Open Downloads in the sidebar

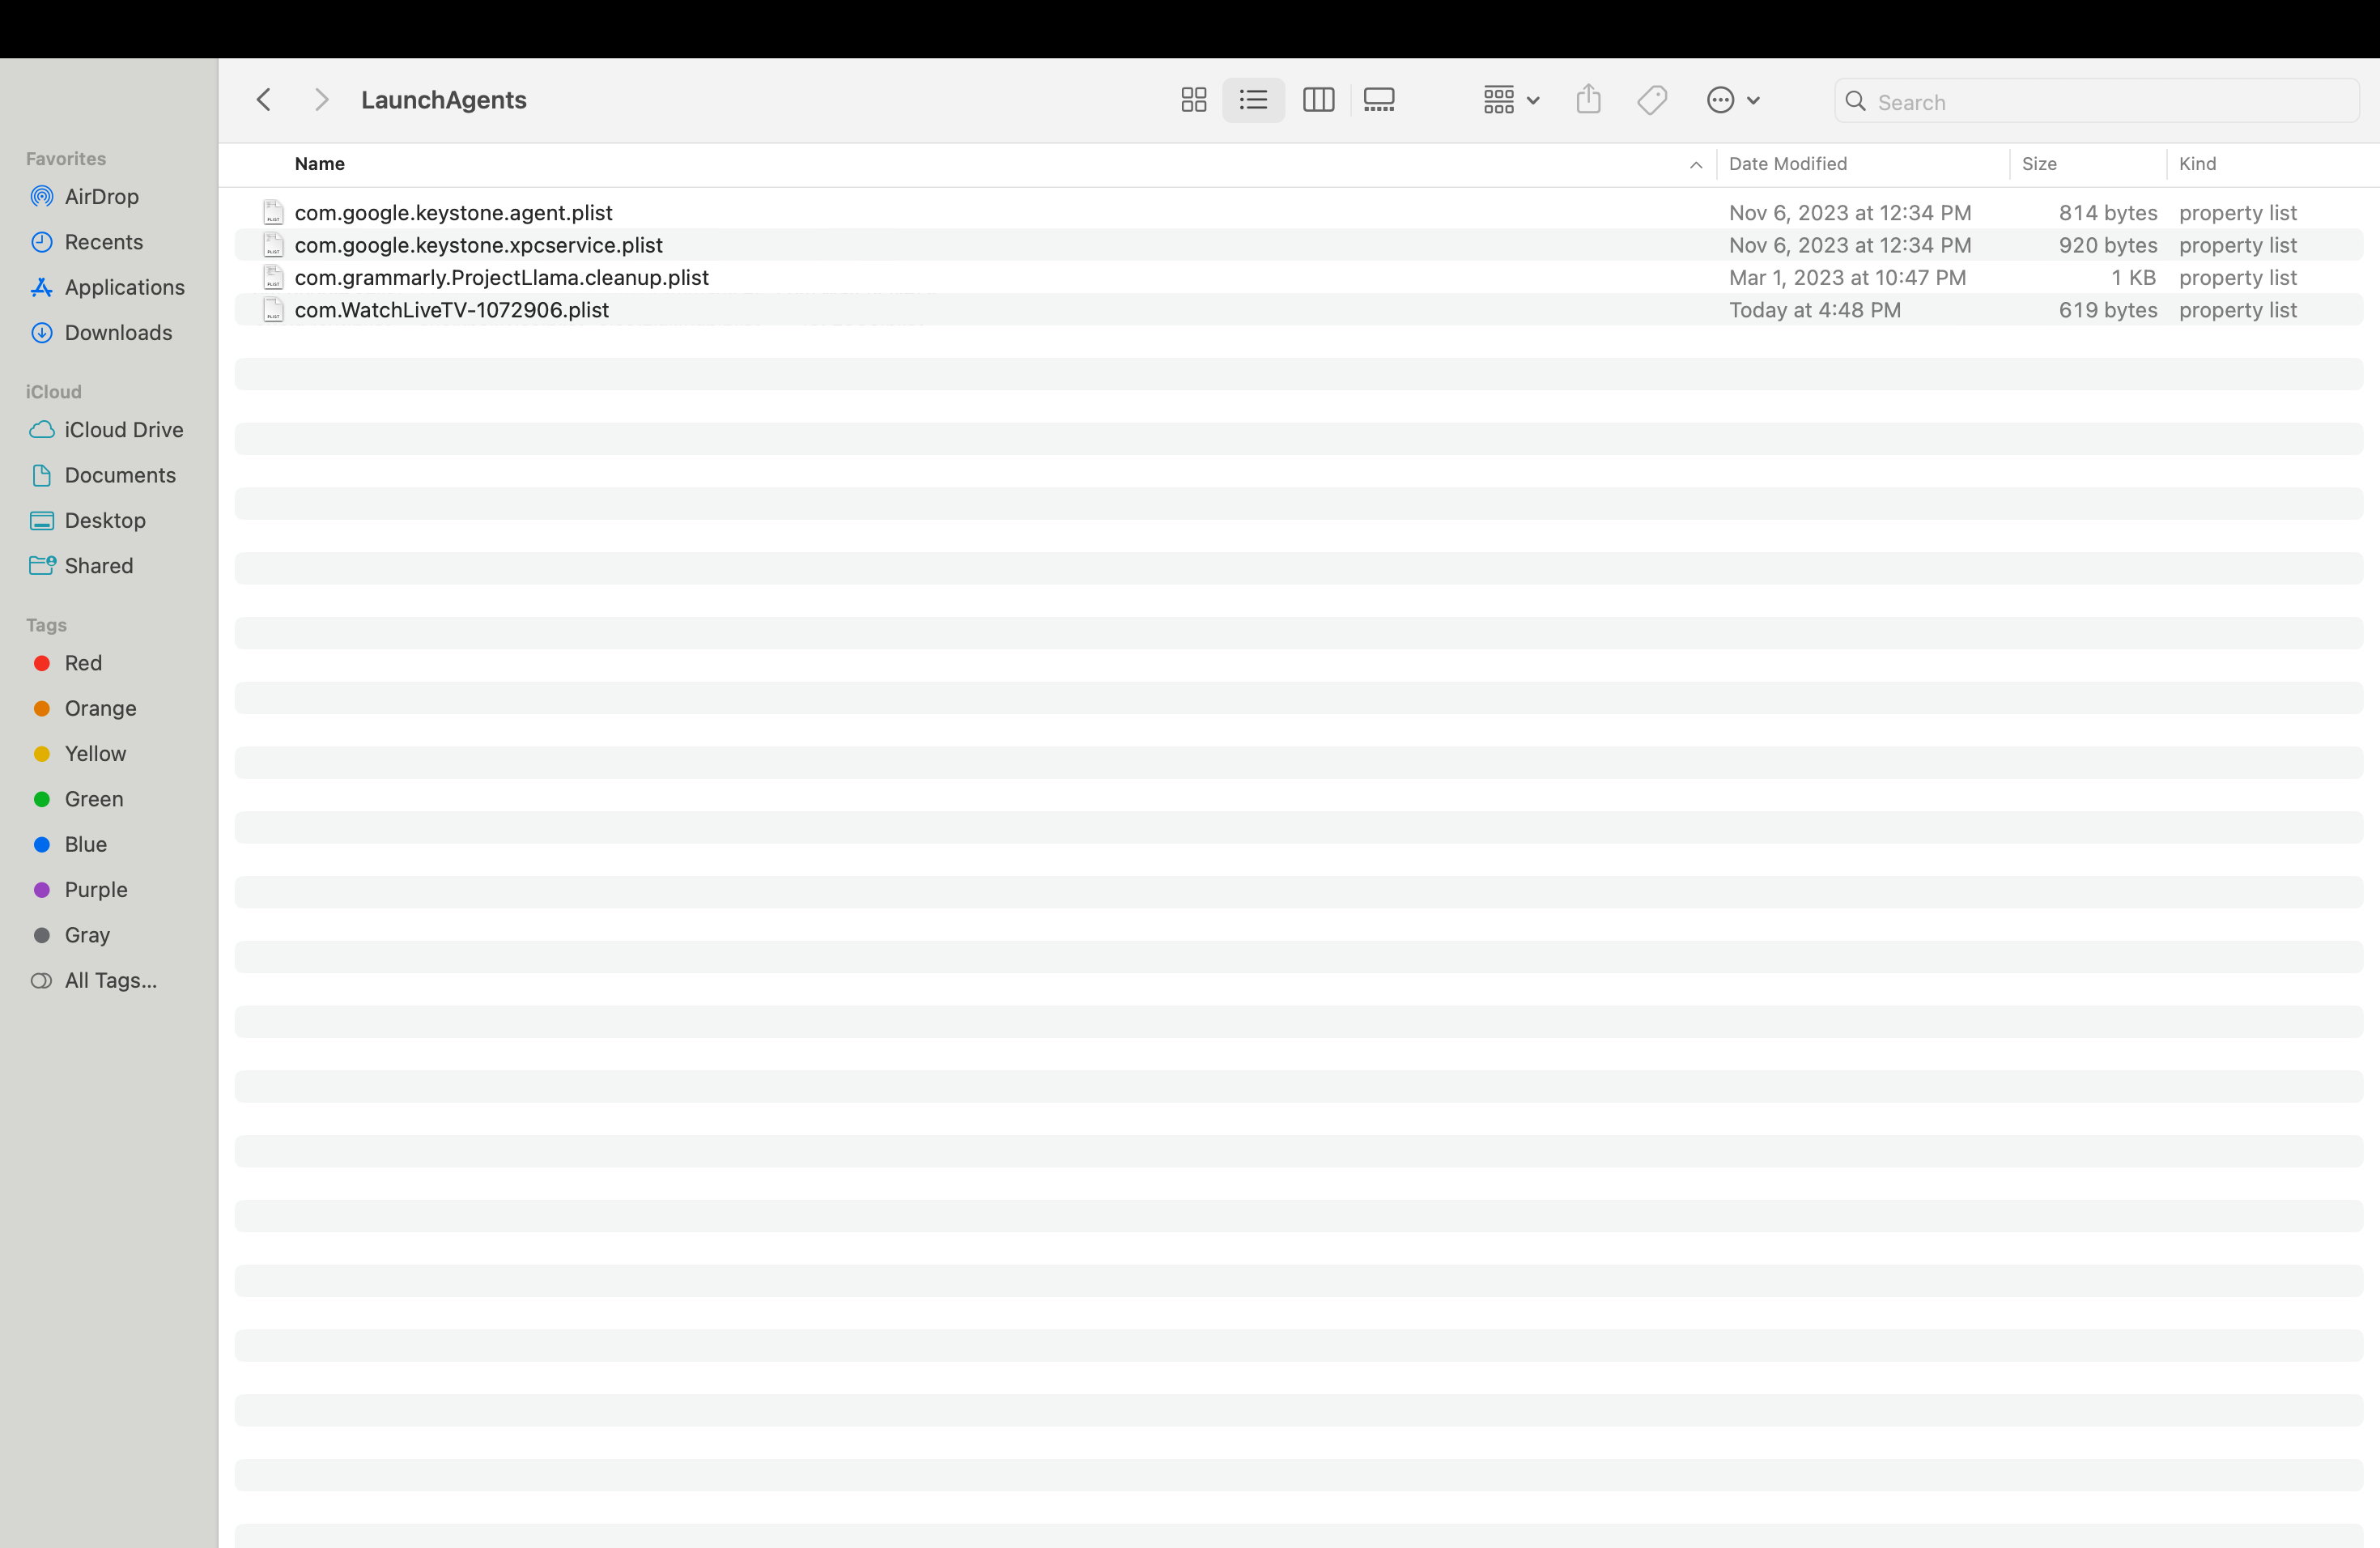[118, 333]
